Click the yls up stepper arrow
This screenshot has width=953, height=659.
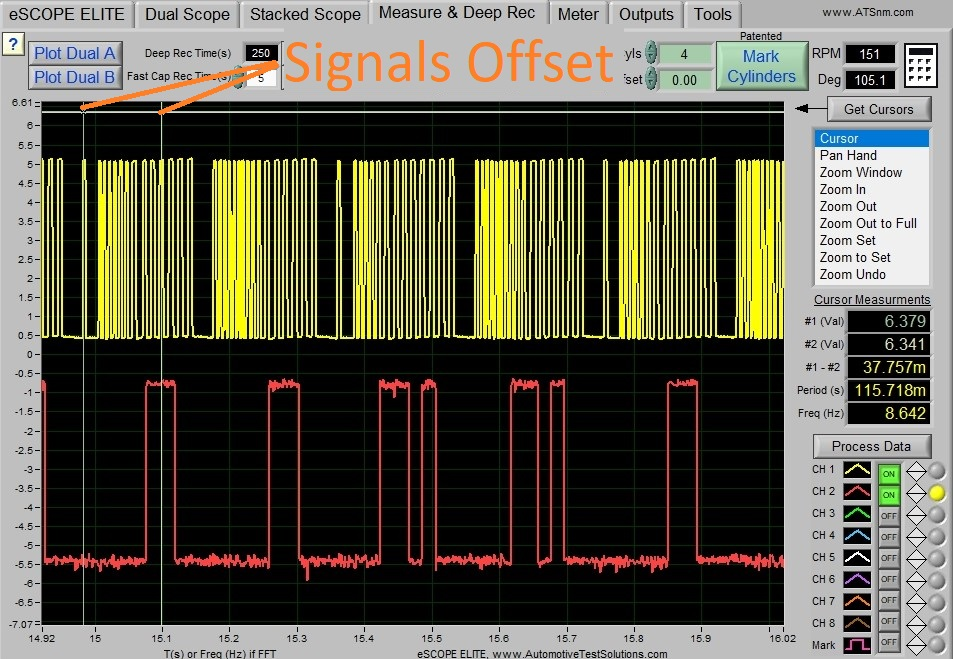(651, 49)
